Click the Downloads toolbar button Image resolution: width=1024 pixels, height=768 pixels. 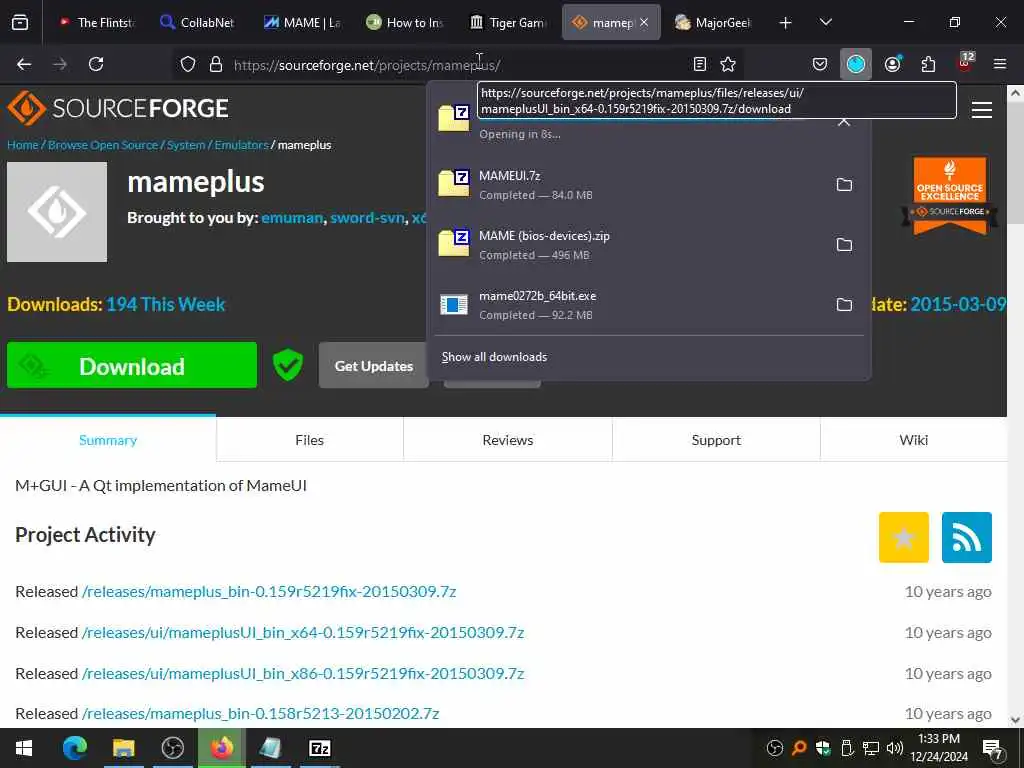(856, 64)
